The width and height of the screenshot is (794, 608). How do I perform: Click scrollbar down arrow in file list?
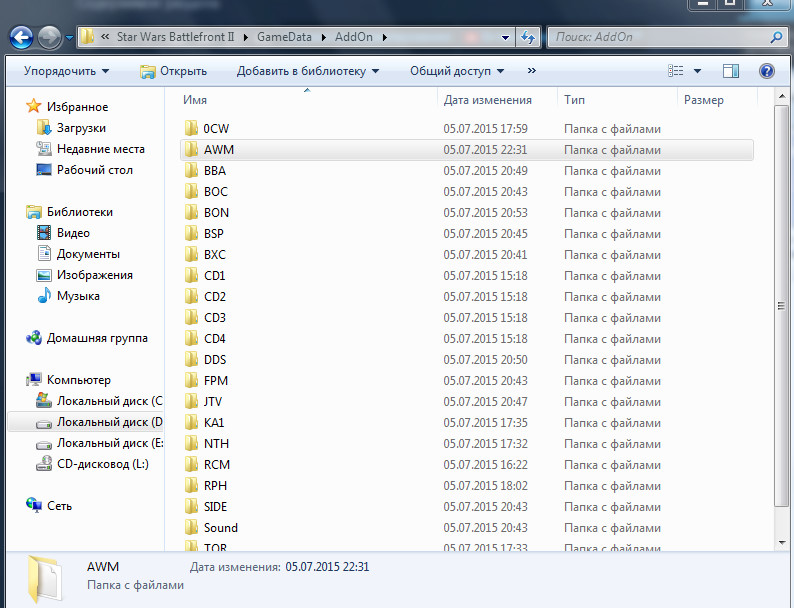[781, 543]
